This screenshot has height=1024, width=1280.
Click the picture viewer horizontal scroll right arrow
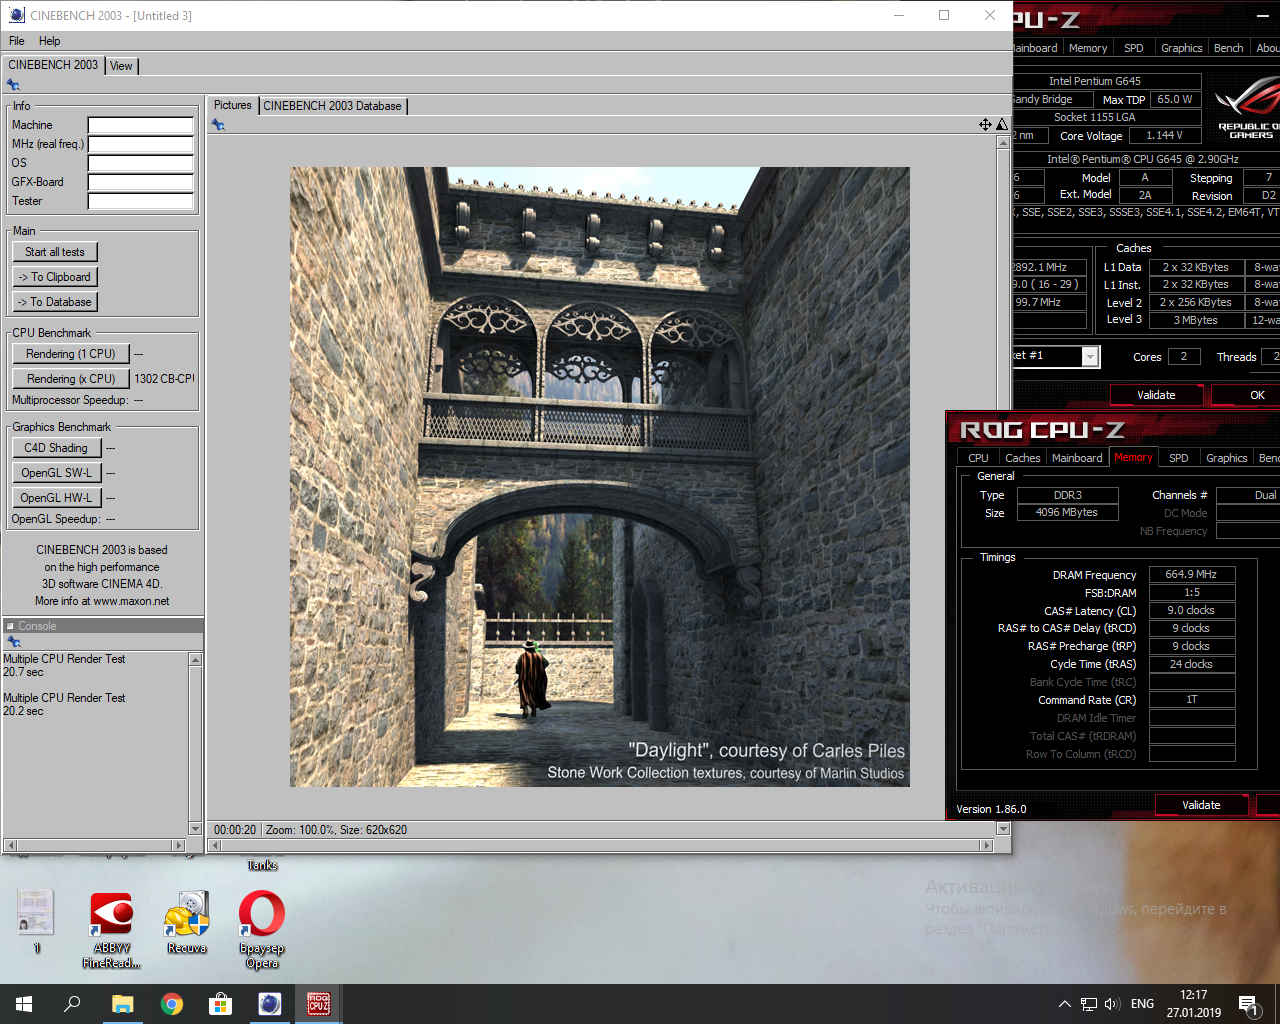pyautogui.click(x=987, y=846)
